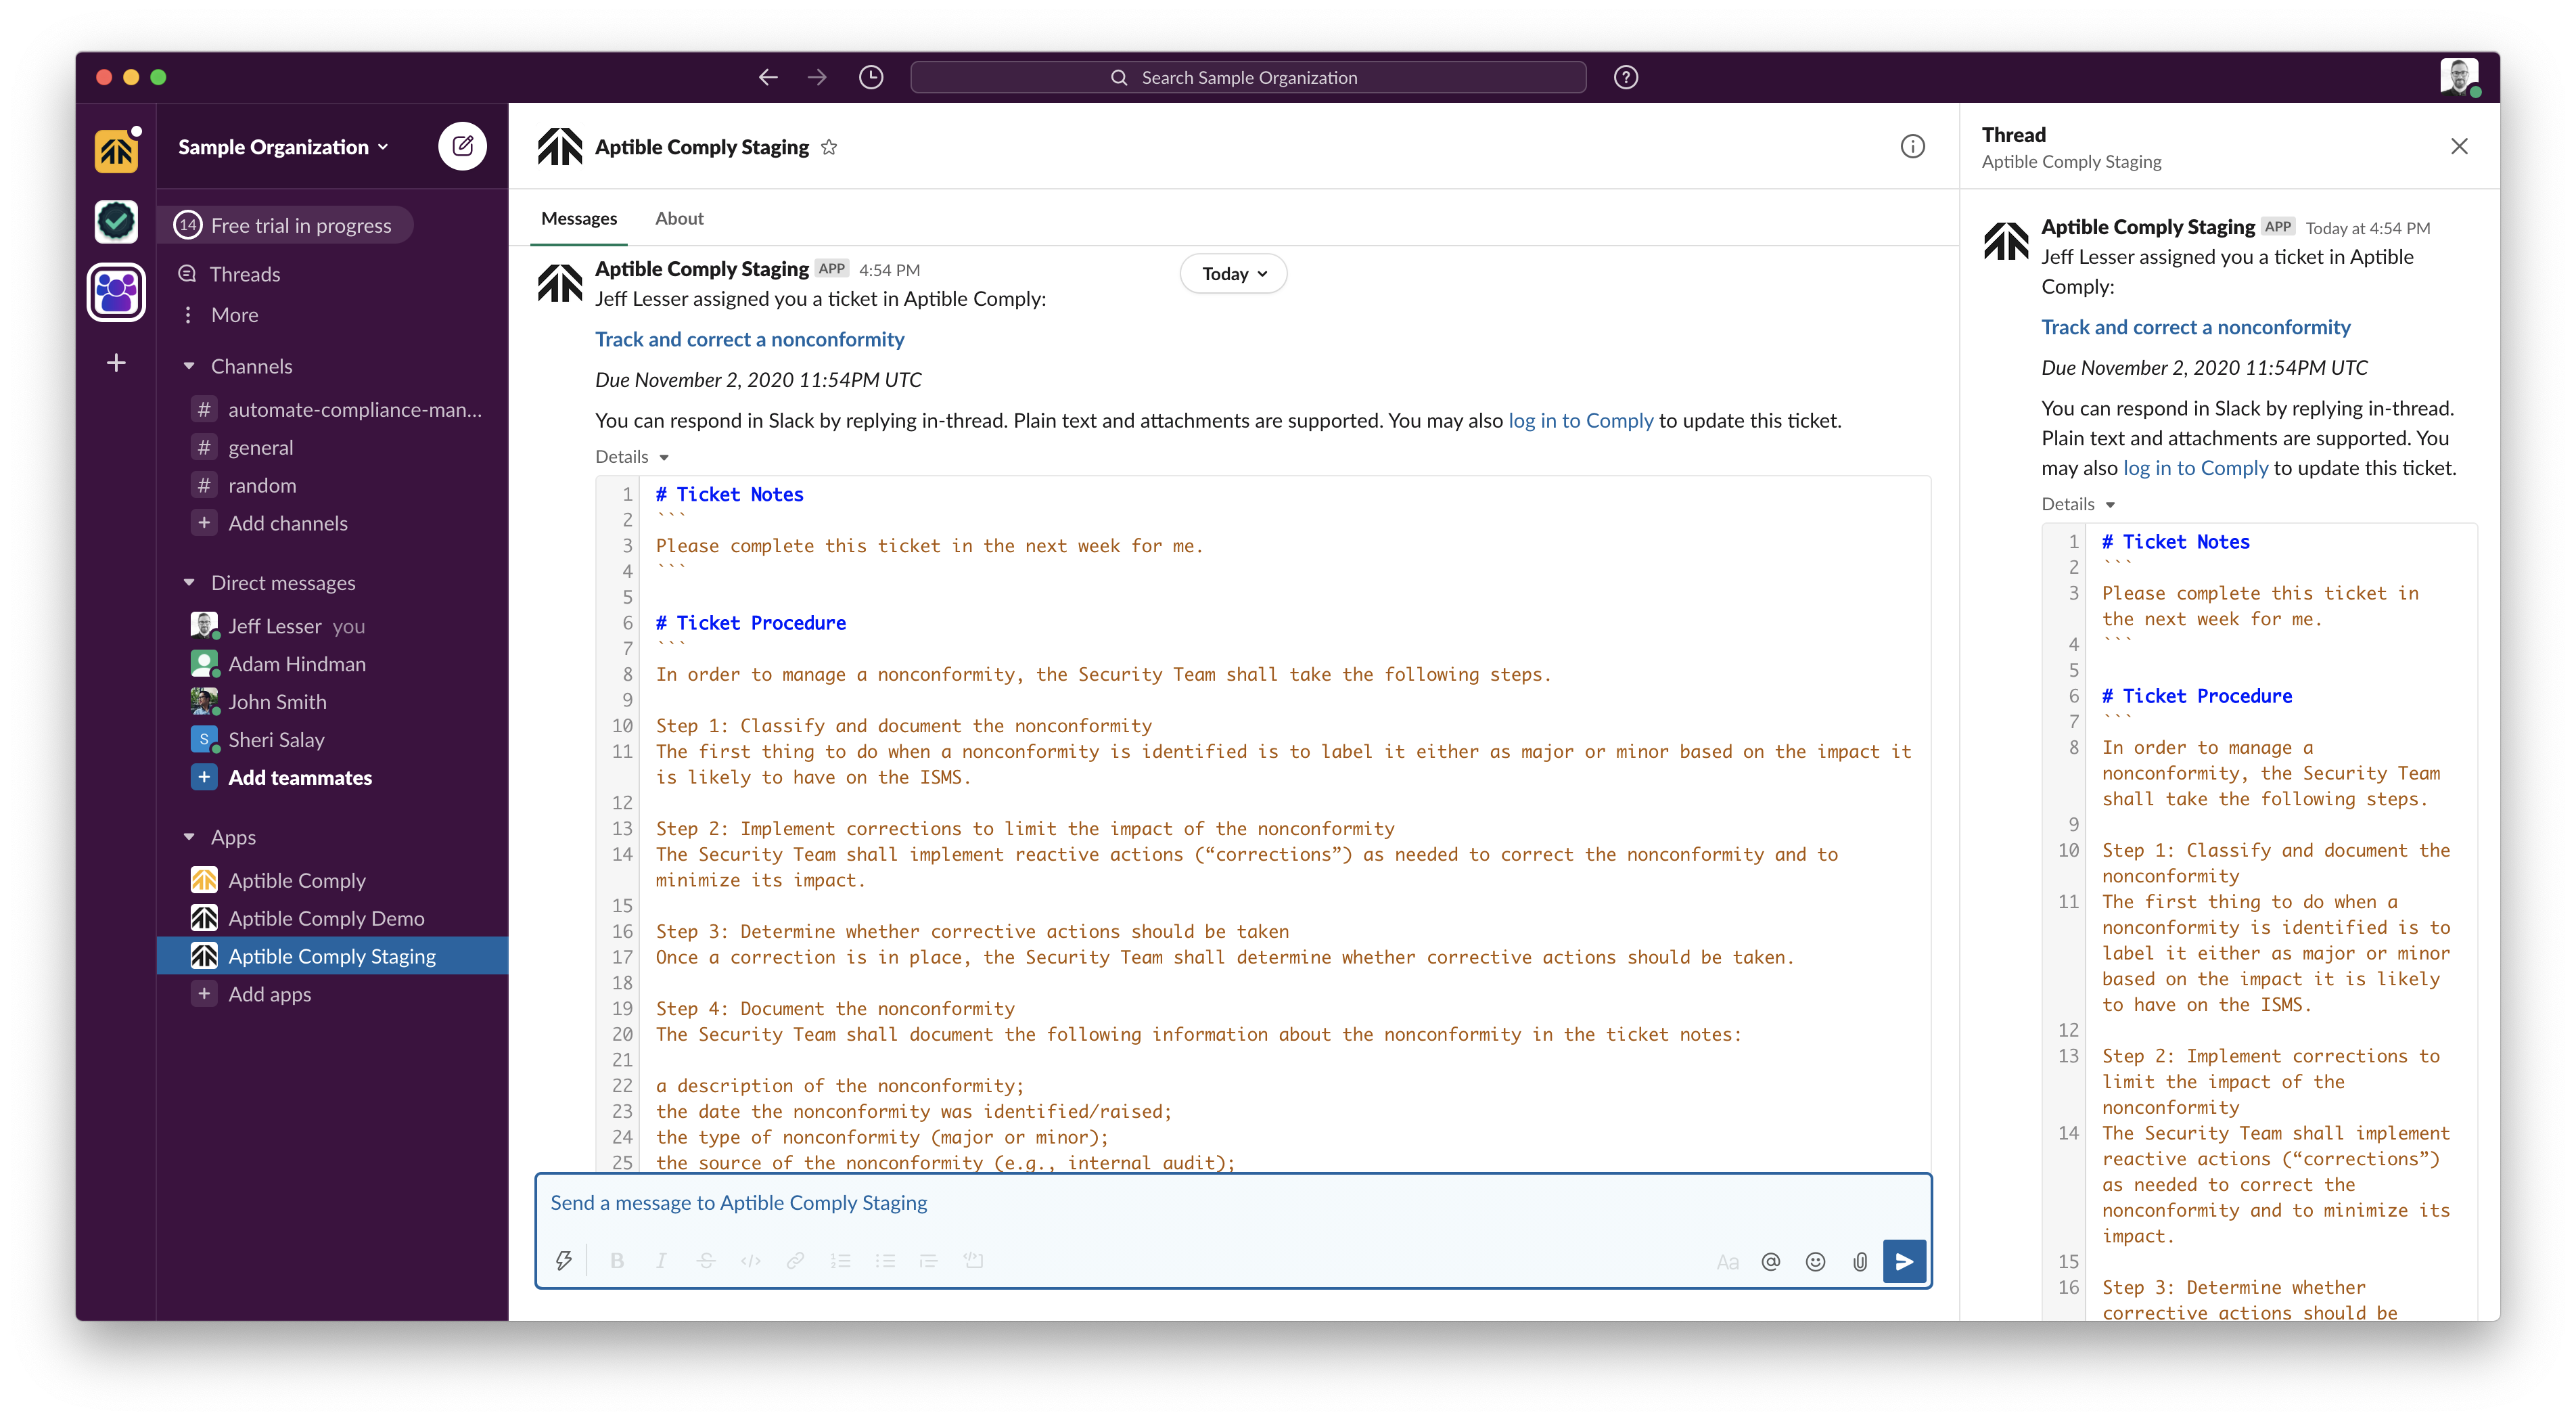2576x1421 pixels.
Task: Switch to the About tab
Action: 679,219
